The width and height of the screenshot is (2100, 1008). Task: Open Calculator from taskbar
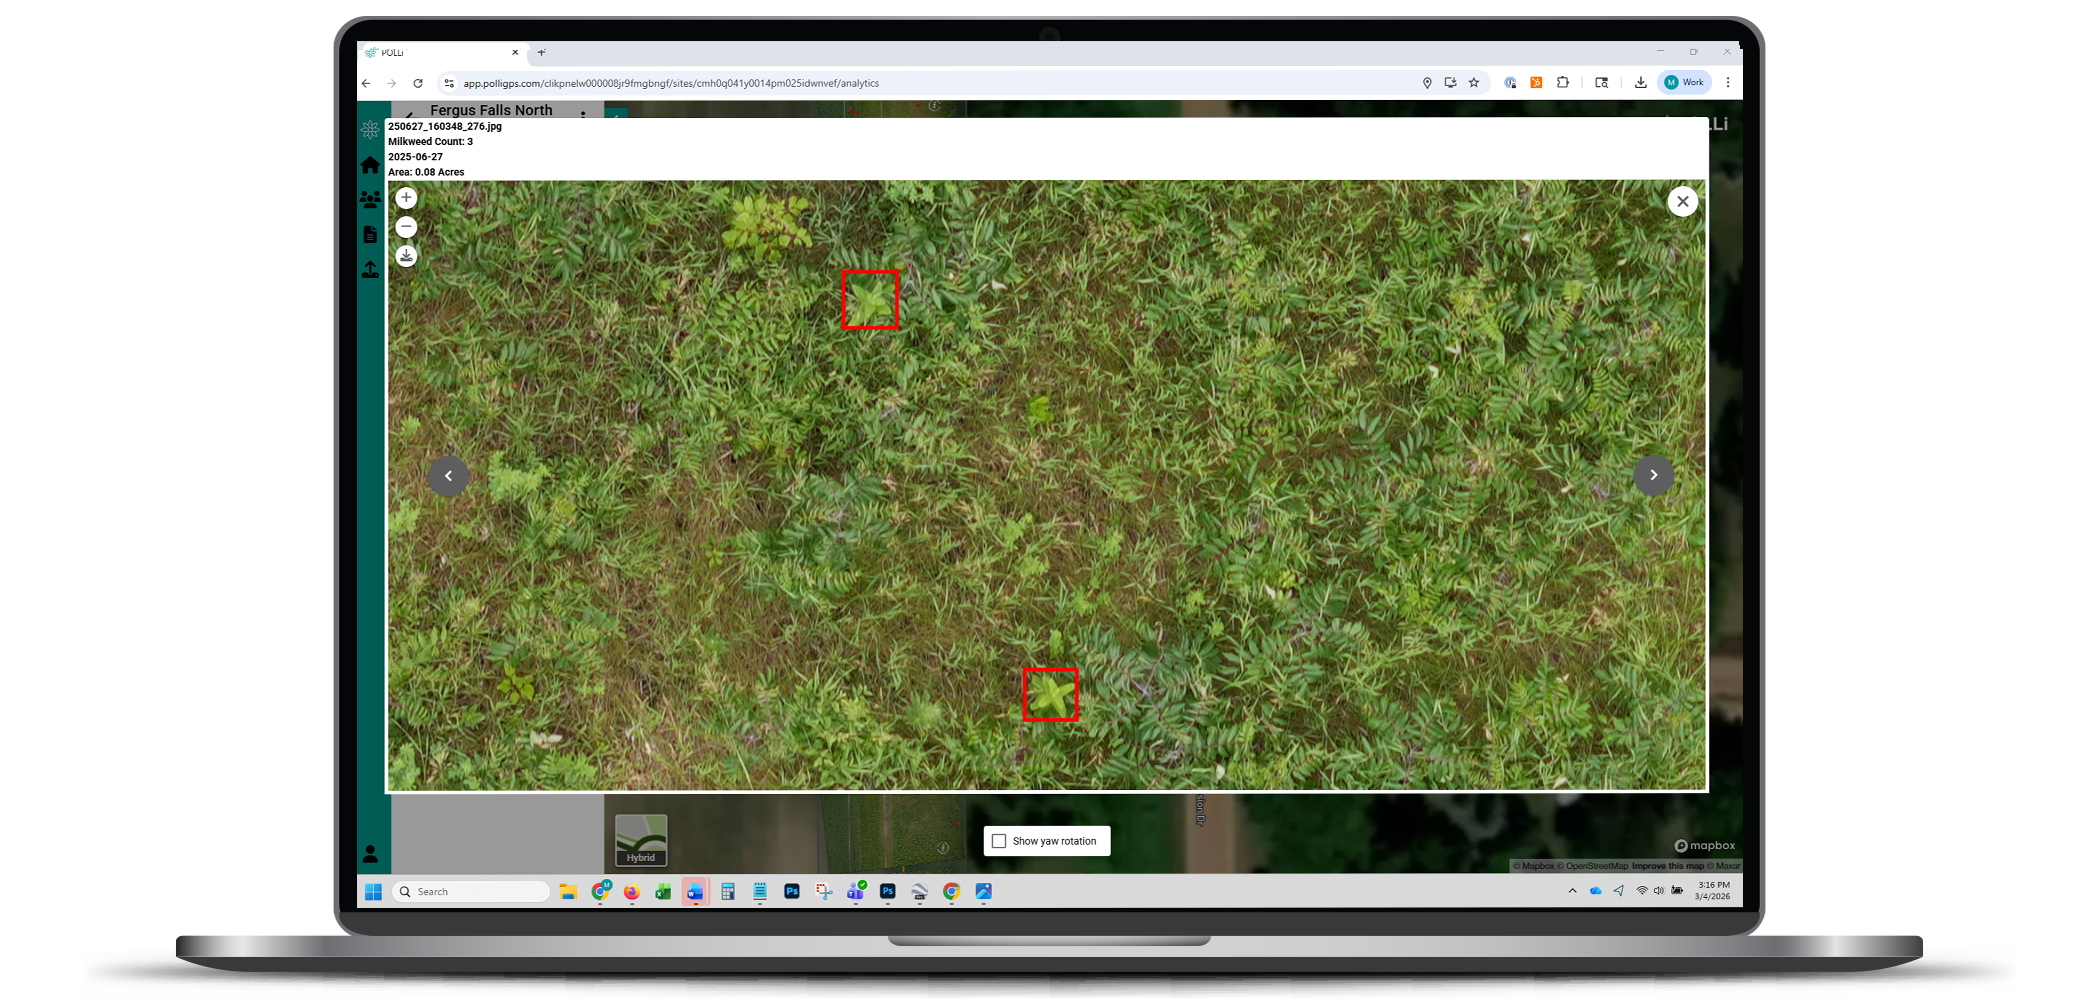click(x=728, y=892)
